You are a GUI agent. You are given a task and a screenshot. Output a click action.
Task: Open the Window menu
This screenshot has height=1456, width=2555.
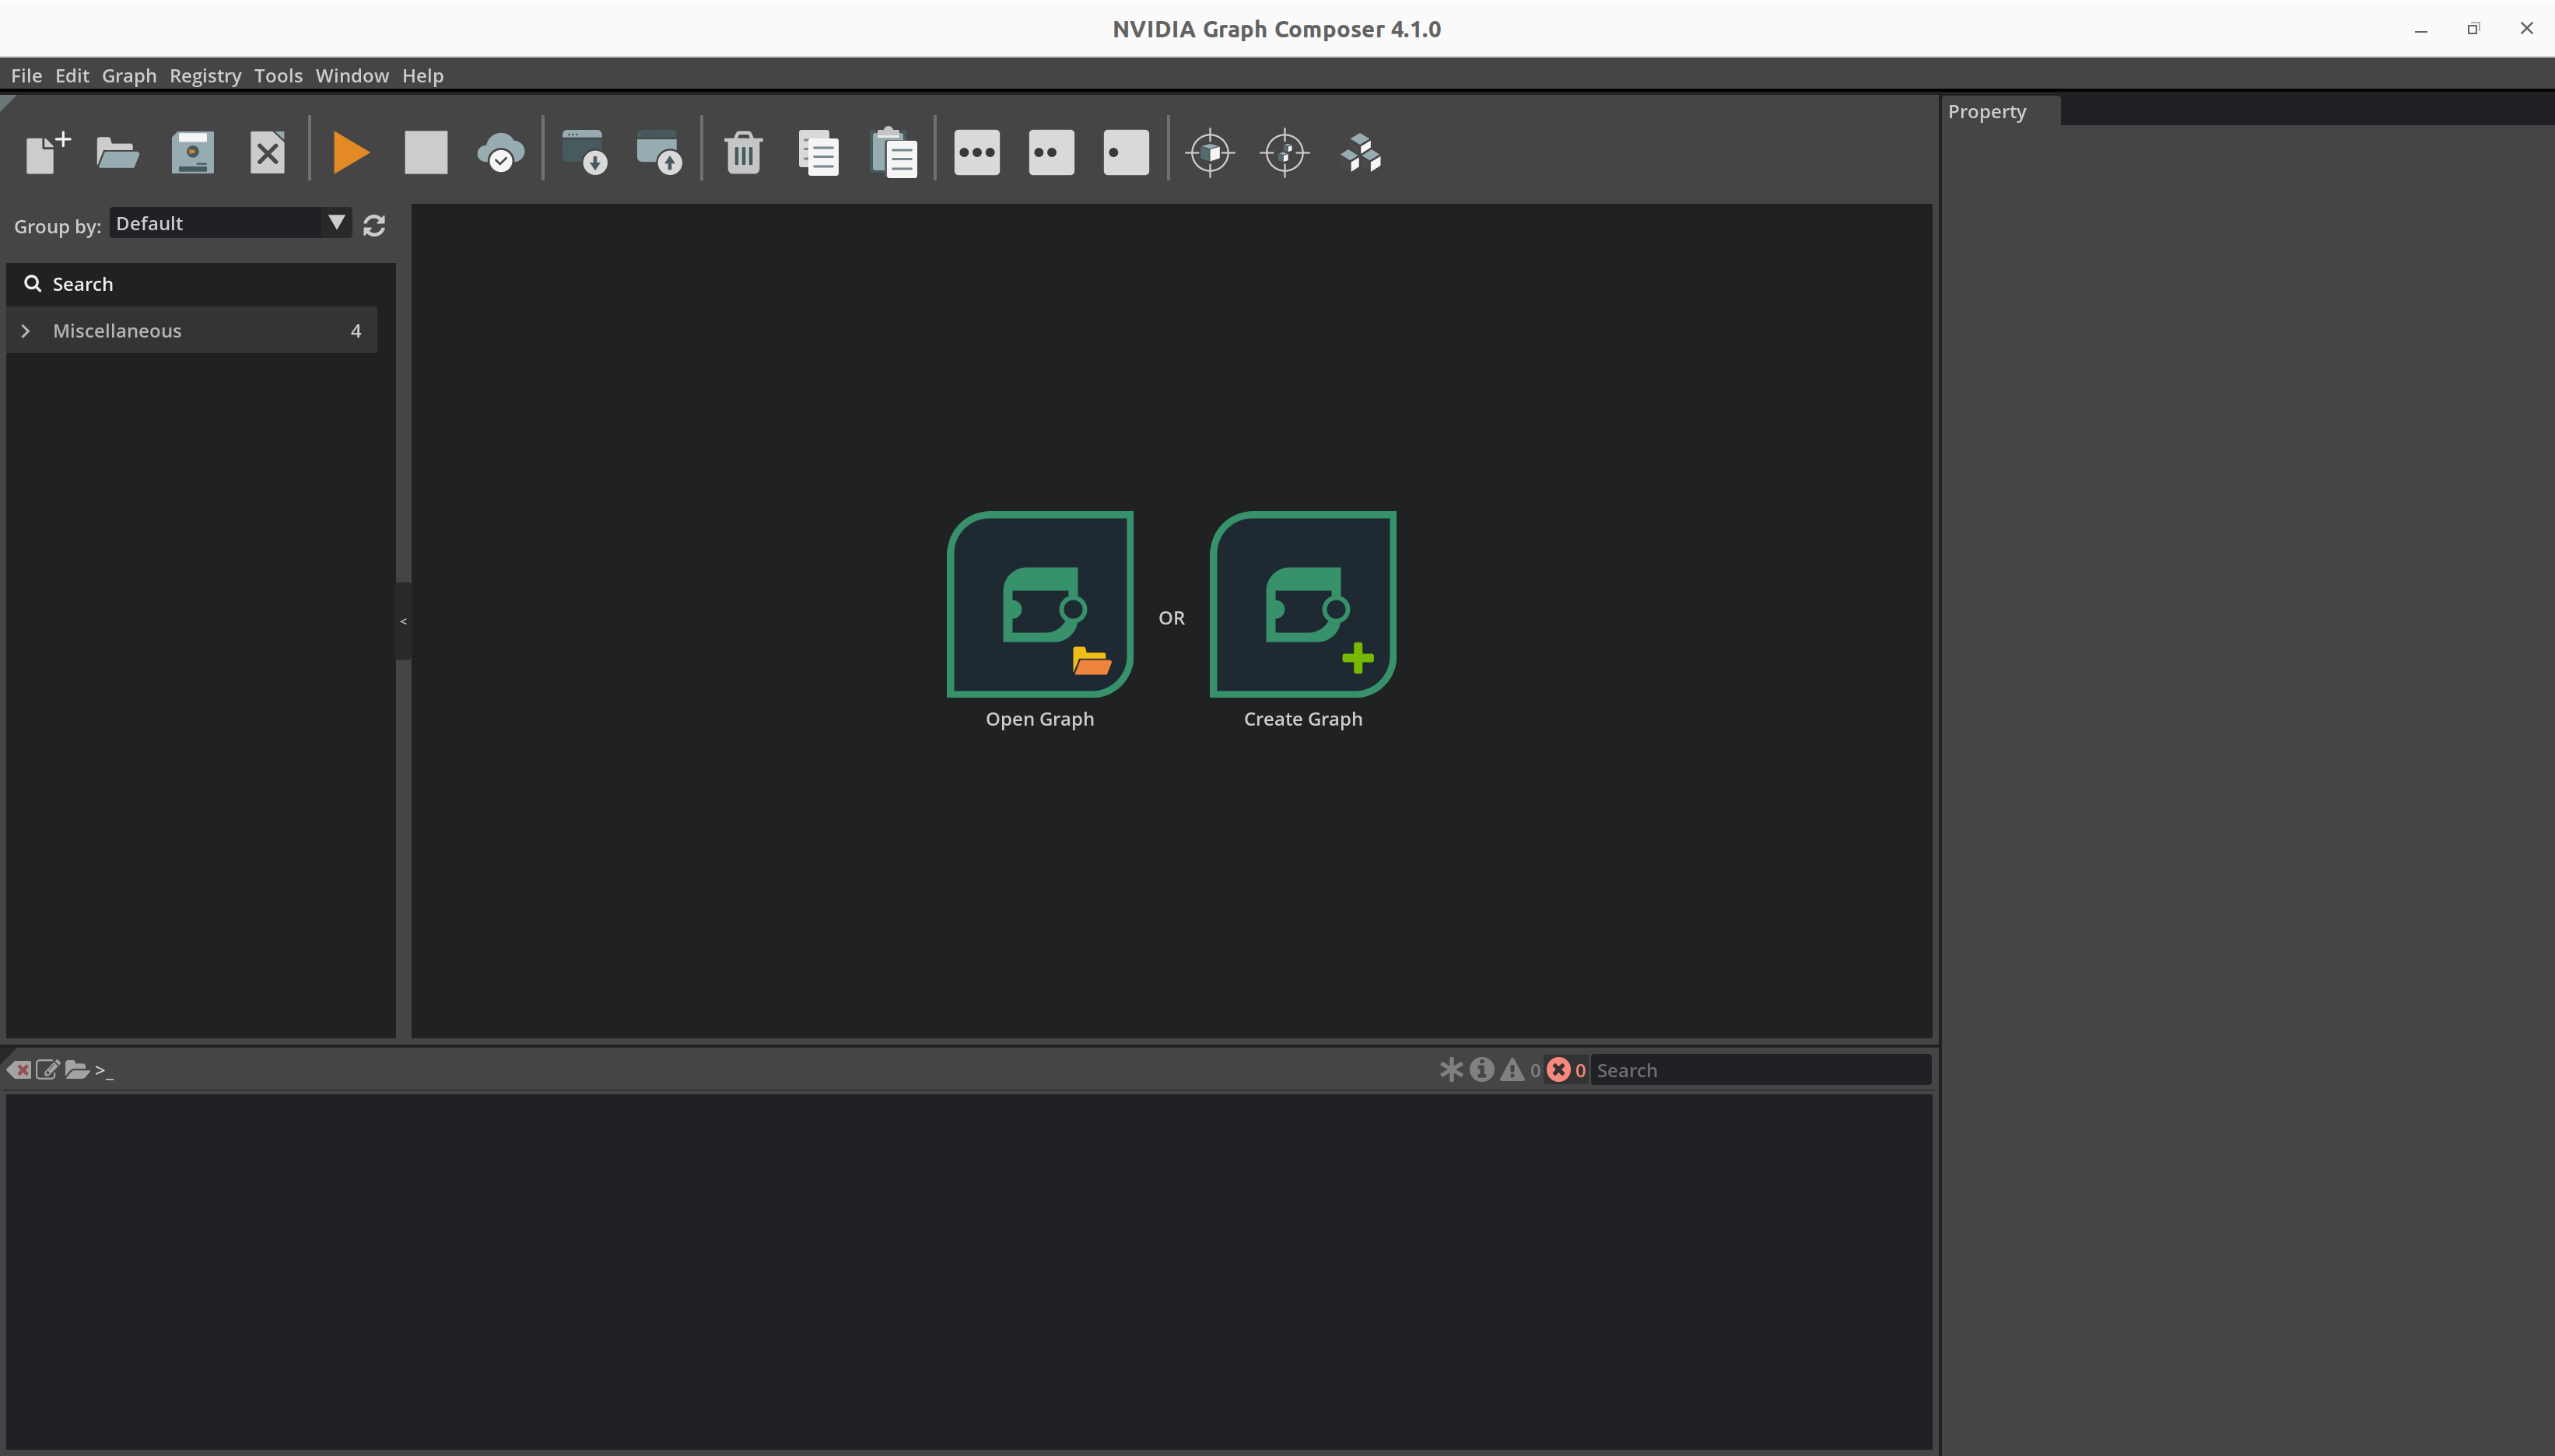pos(352,76)
